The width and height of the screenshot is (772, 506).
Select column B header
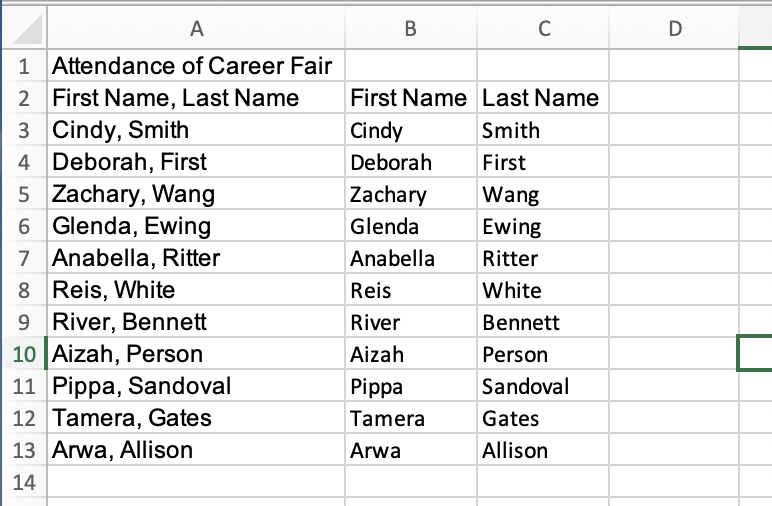[410, 30]
